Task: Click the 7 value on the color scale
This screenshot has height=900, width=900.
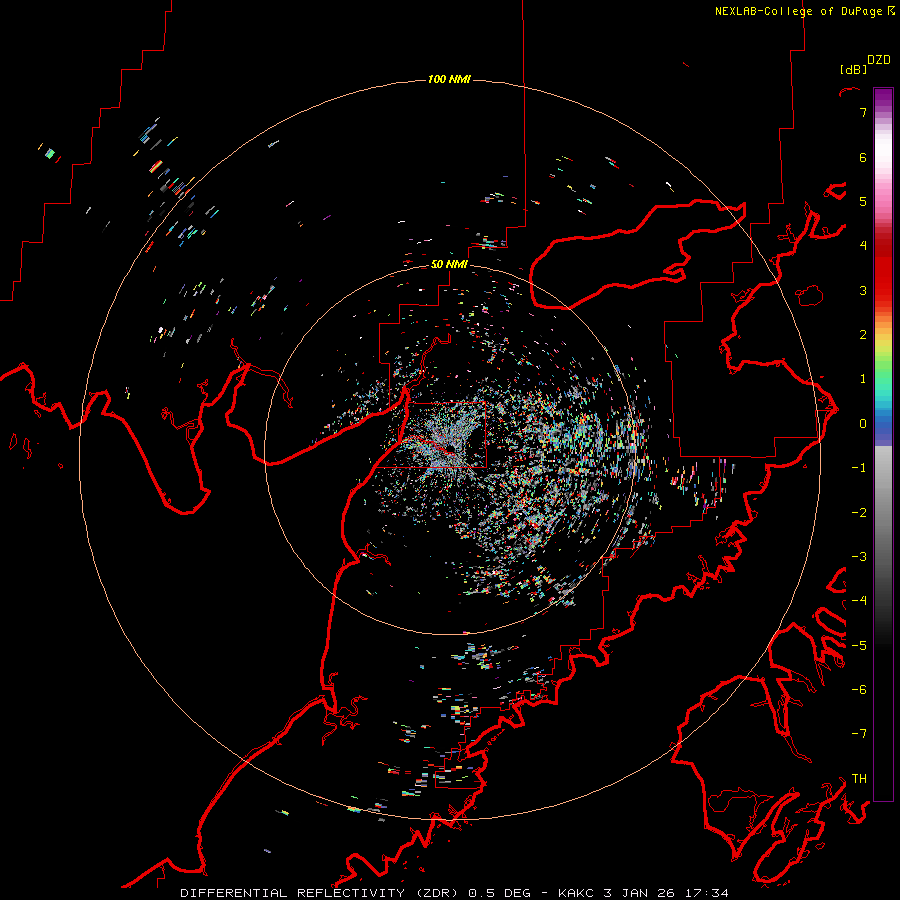Action: tap(863, 112)
